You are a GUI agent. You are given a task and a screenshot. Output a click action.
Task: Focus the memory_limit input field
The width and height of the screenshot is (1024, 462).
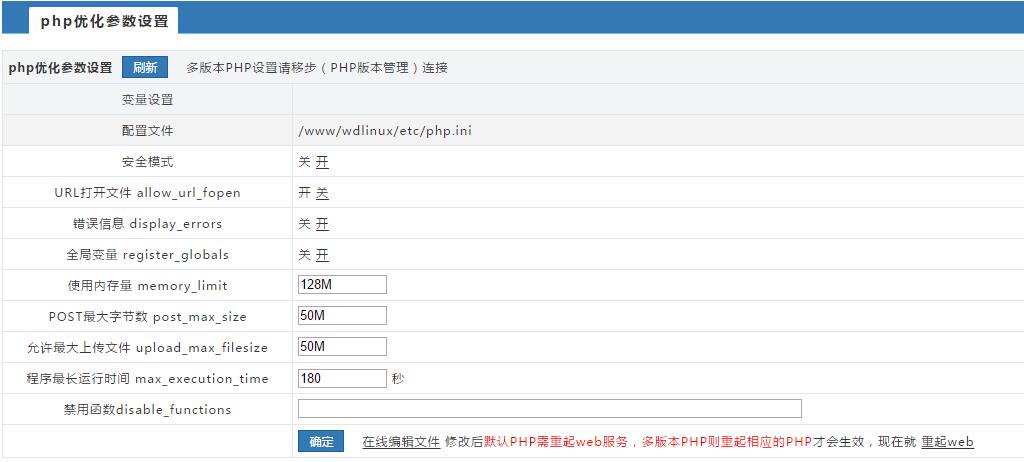pyautogui.click(x=342, y=285)
